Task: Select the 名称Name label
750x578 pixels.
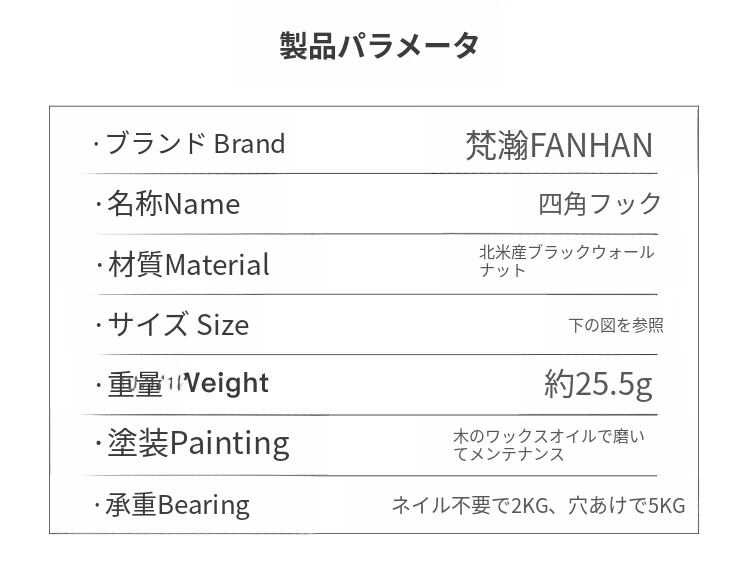Action: (173, 204)
